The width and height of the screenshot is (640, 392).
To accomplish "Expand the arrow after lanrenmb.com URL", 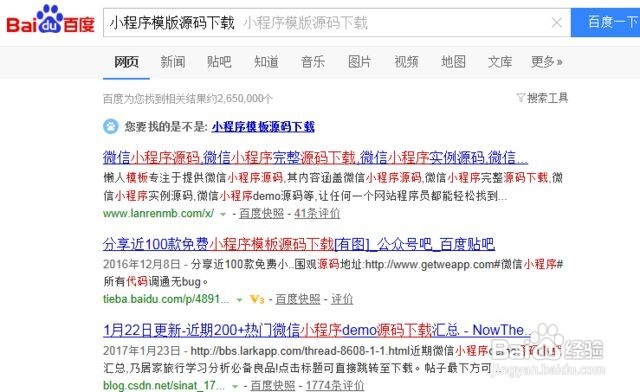I will [223, 214].
